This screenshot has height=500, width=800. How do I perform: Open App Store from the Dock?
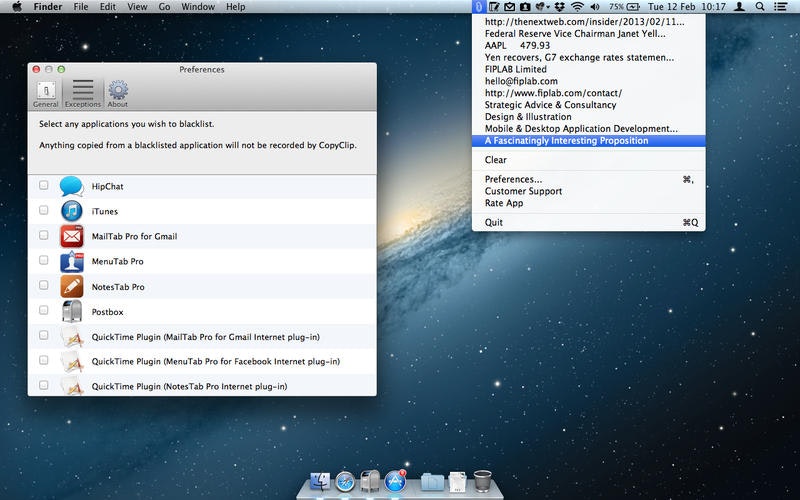pyautogui.click(x=395, y=481)
